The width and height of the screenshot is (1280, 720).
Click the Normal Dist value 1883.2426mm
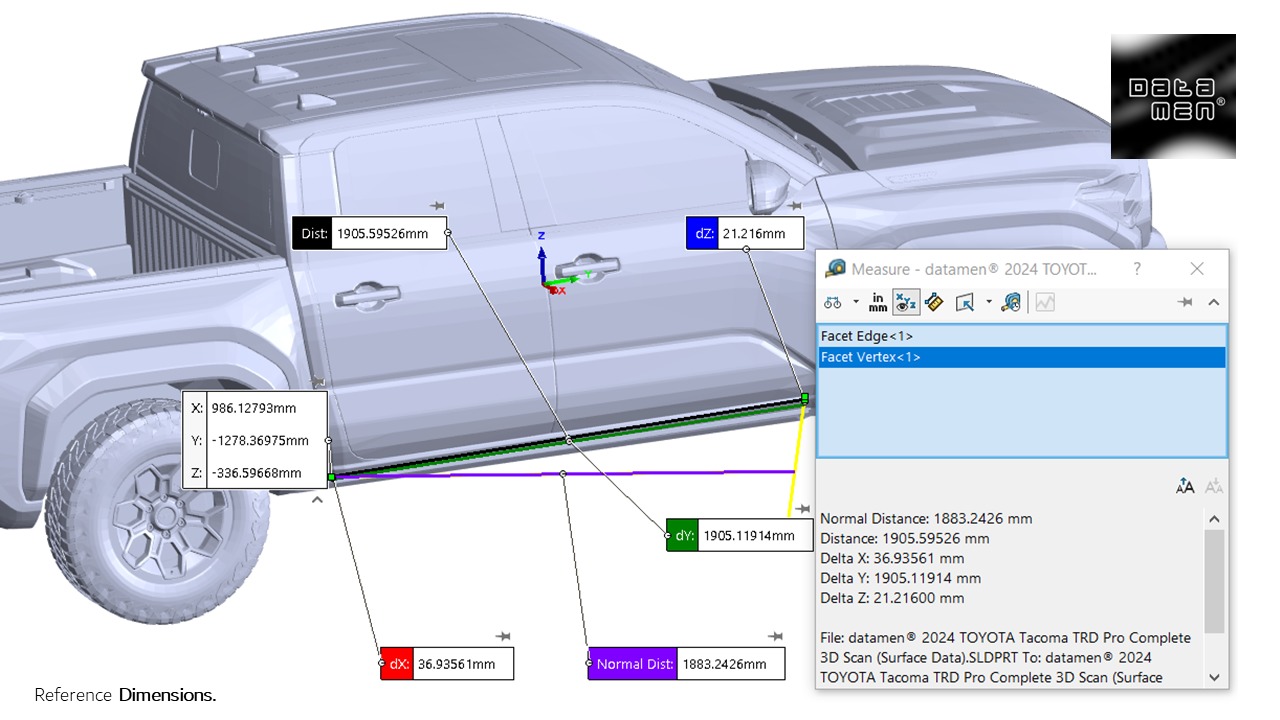tap(724, 664)
